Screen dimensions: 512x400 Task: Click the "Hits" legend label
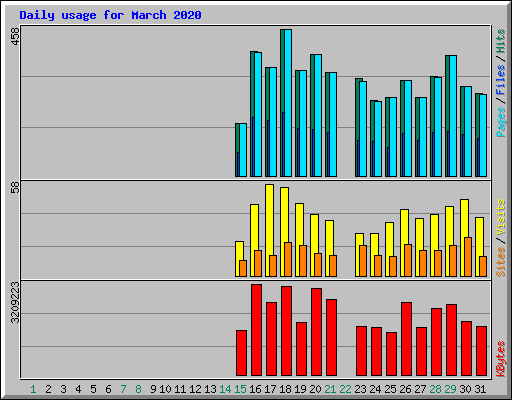tap(501, 41)
